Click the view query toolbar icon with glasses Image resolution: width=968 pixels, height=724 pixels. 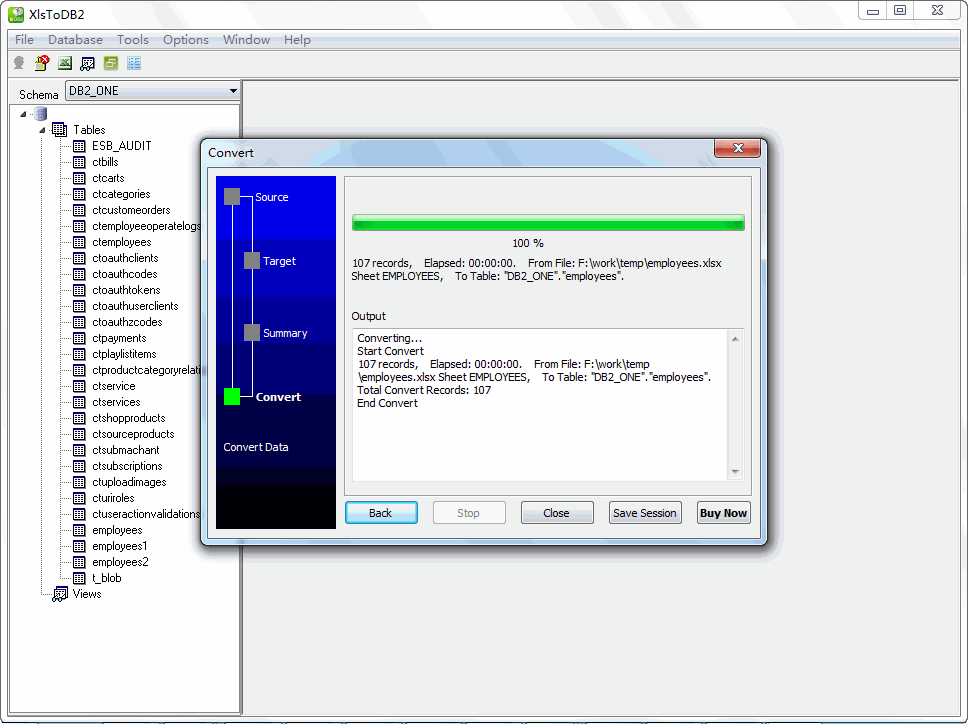coord(88,63)
